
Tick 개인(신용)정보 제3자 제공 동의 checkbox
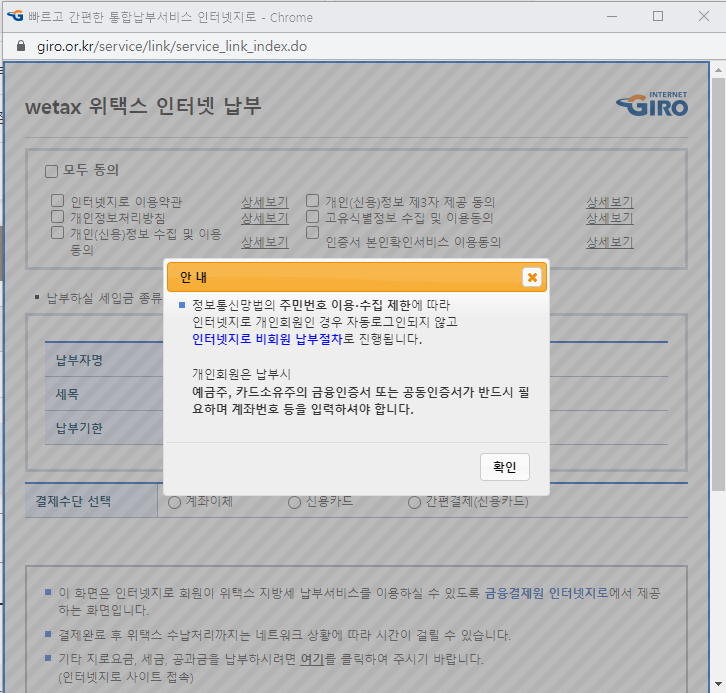313,200
